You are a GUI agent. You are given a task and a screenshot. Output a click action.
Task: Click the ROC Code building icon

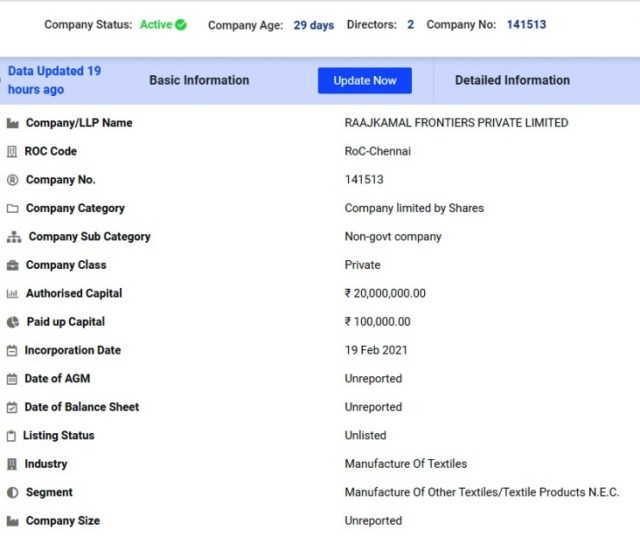[x=13, y=152]
